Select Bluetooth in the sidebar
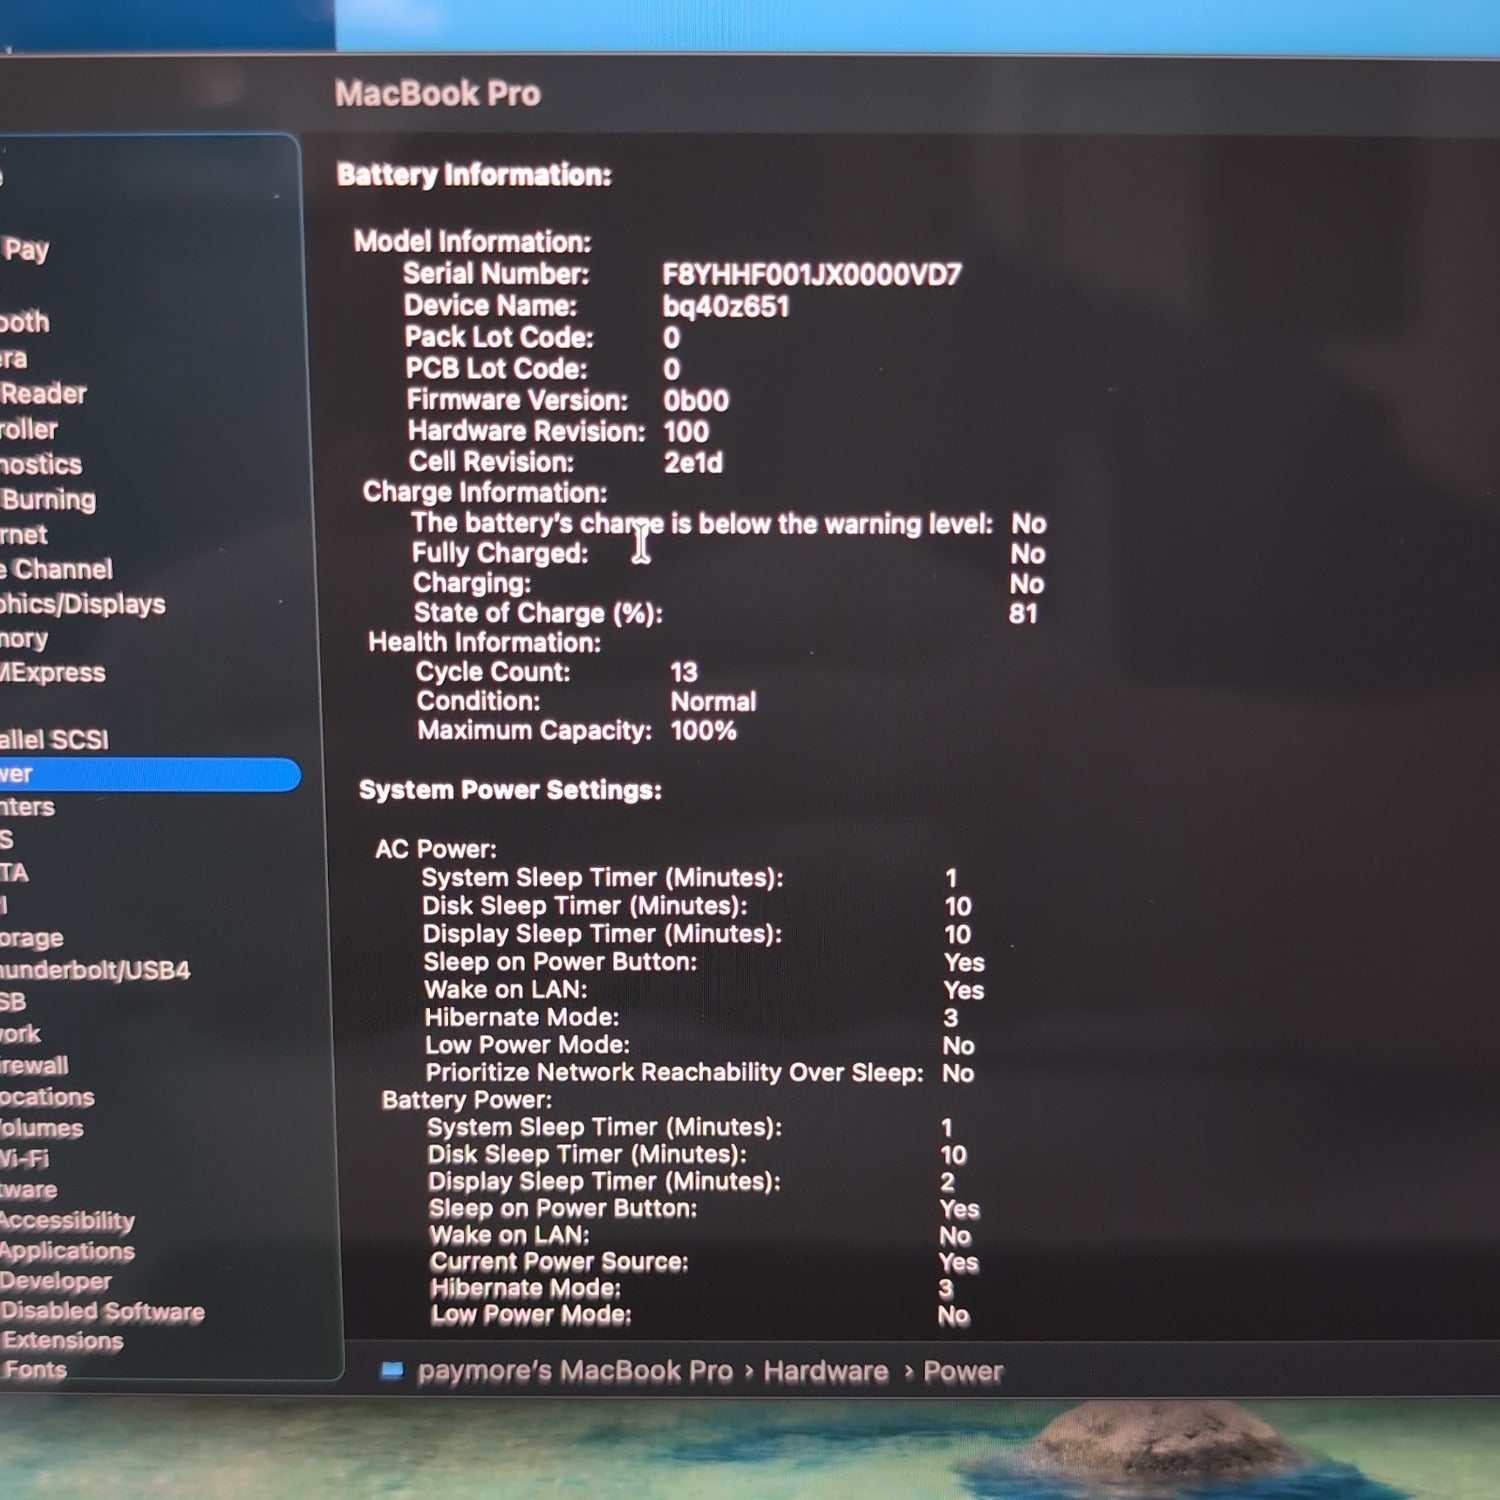This screenshot has width=1500, height=1500. coord(24,322)
